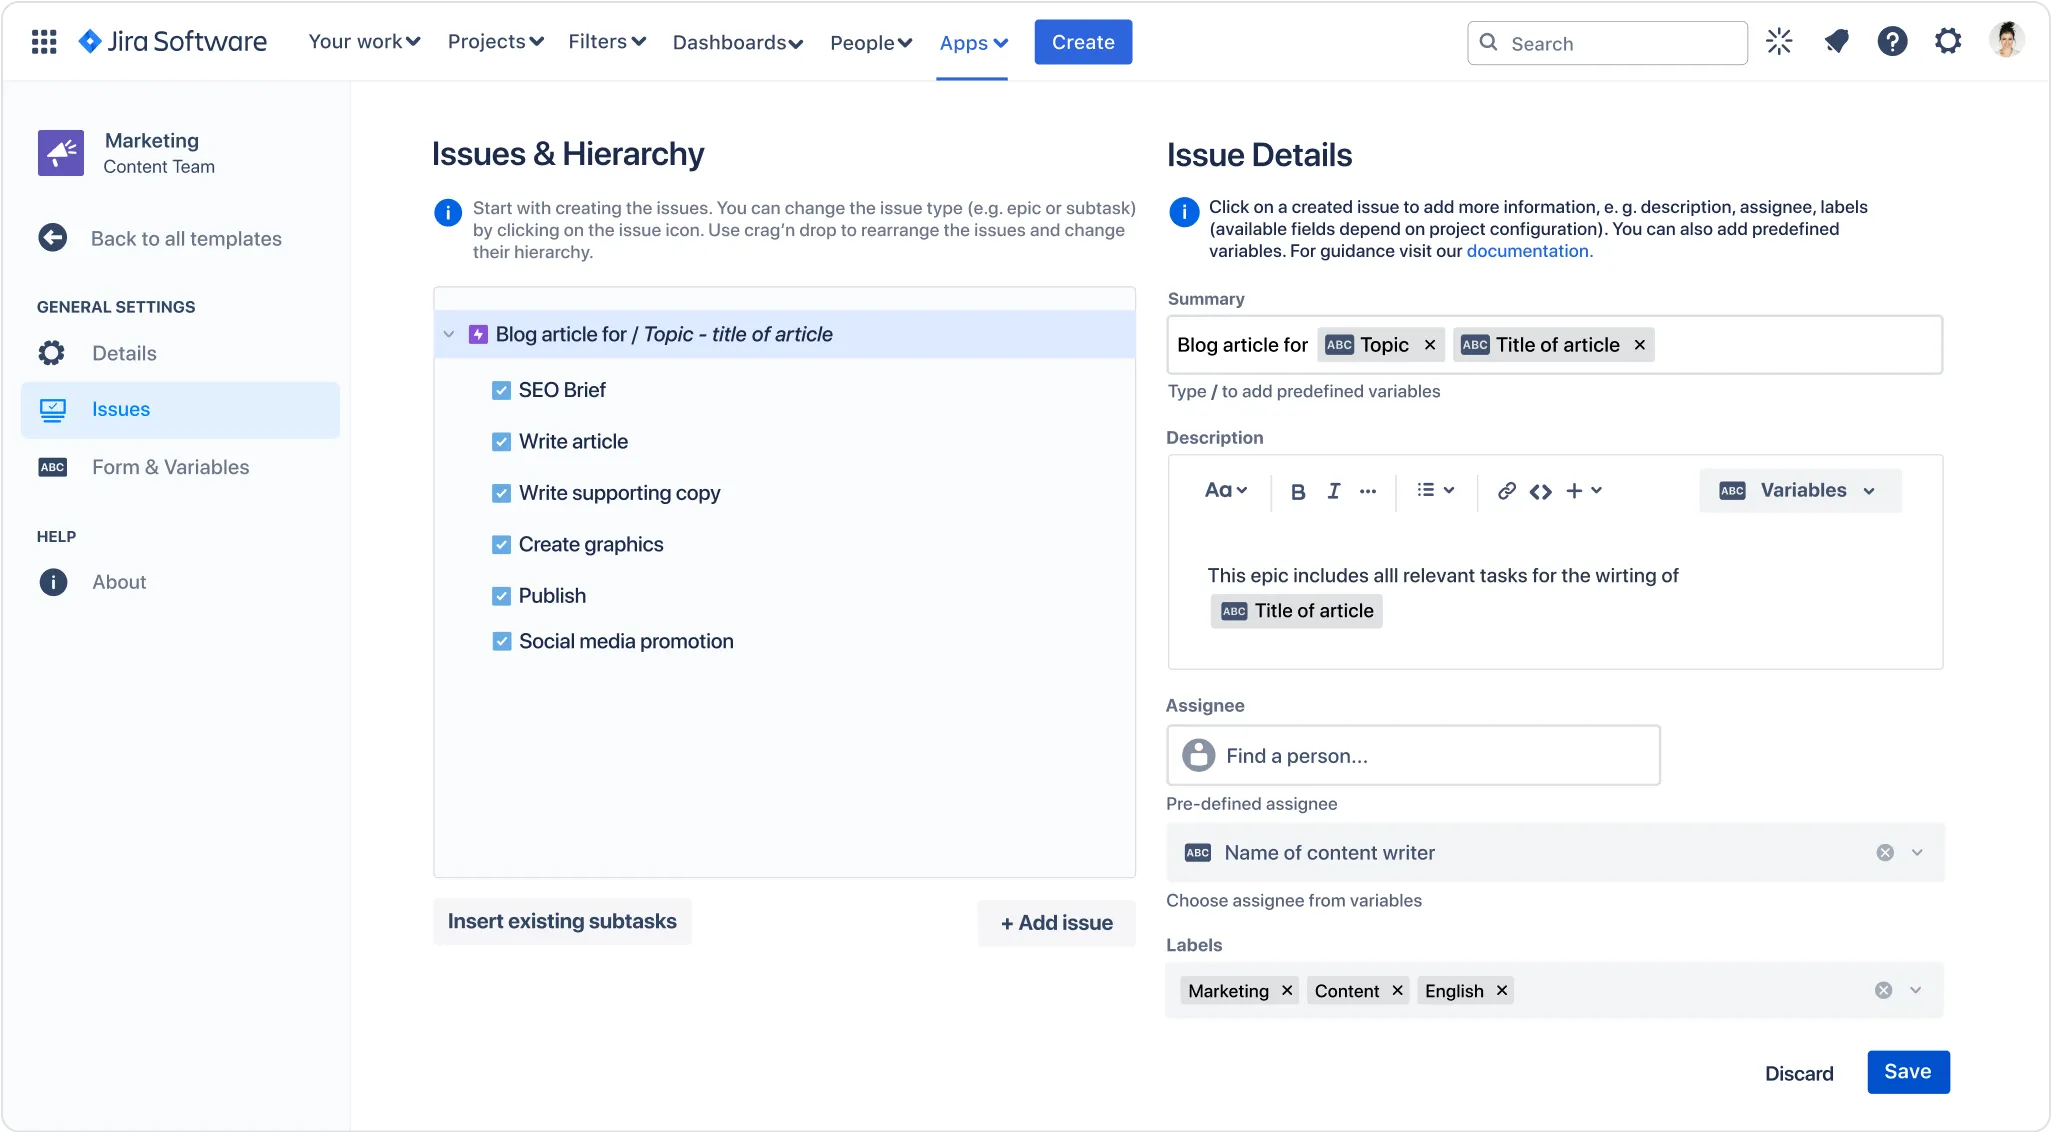Screen dimensions: 2051x1132
Task: Click the Jira Software logo
Action: (173, 42)
